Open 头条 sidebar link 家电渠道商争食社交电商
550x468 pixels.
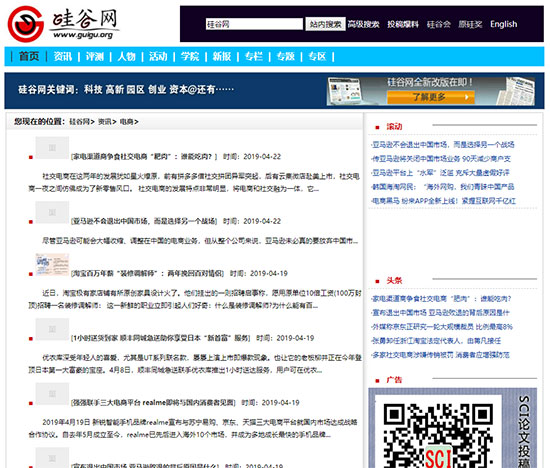point(441,299)
